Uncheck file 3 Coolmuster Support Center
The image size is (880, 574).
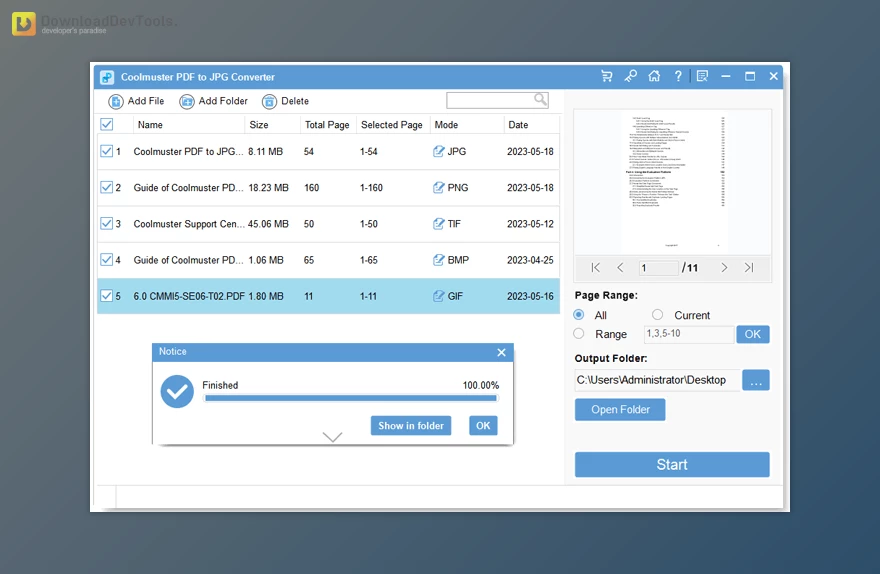coord(107,224)
